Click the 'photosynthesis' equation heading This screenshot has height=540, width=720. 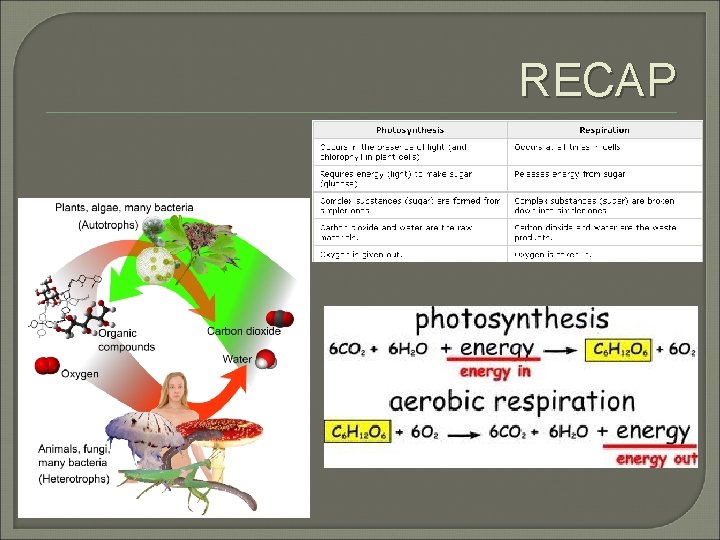pyautogui.click(x=512, y=320)
